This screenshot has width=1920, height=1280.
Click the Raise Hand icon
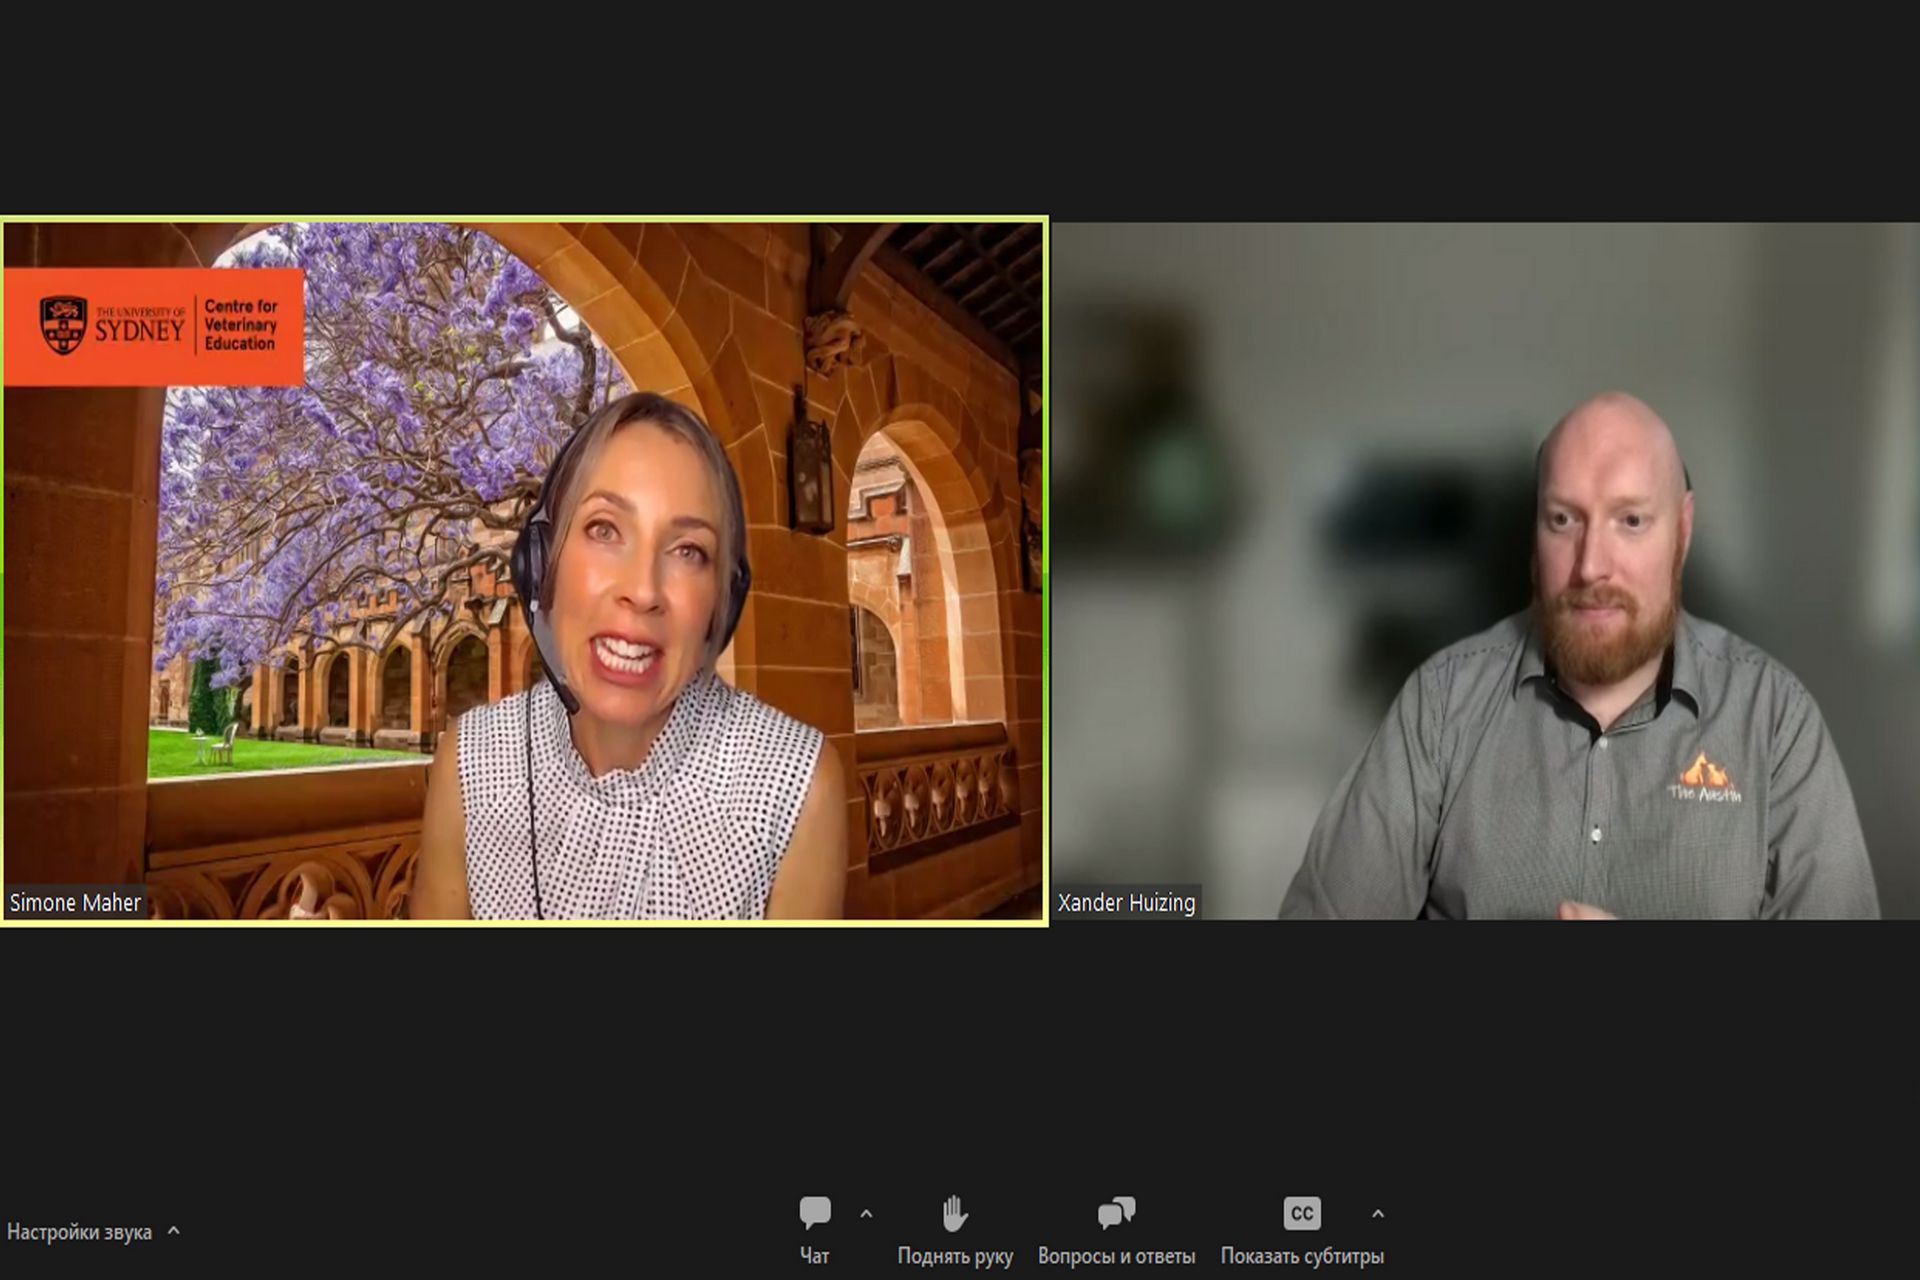(x=955, y=1213)
